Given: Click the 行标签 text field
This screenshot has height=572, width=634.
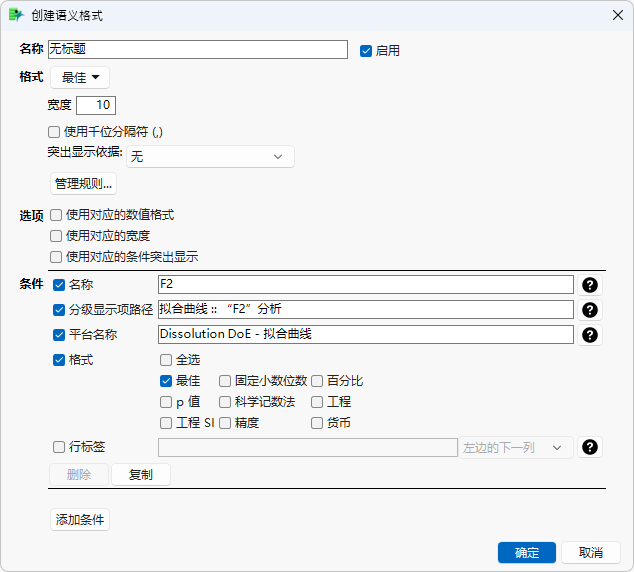Looking at the screenshot, I should pyautogui.click(x=308, y=447).
